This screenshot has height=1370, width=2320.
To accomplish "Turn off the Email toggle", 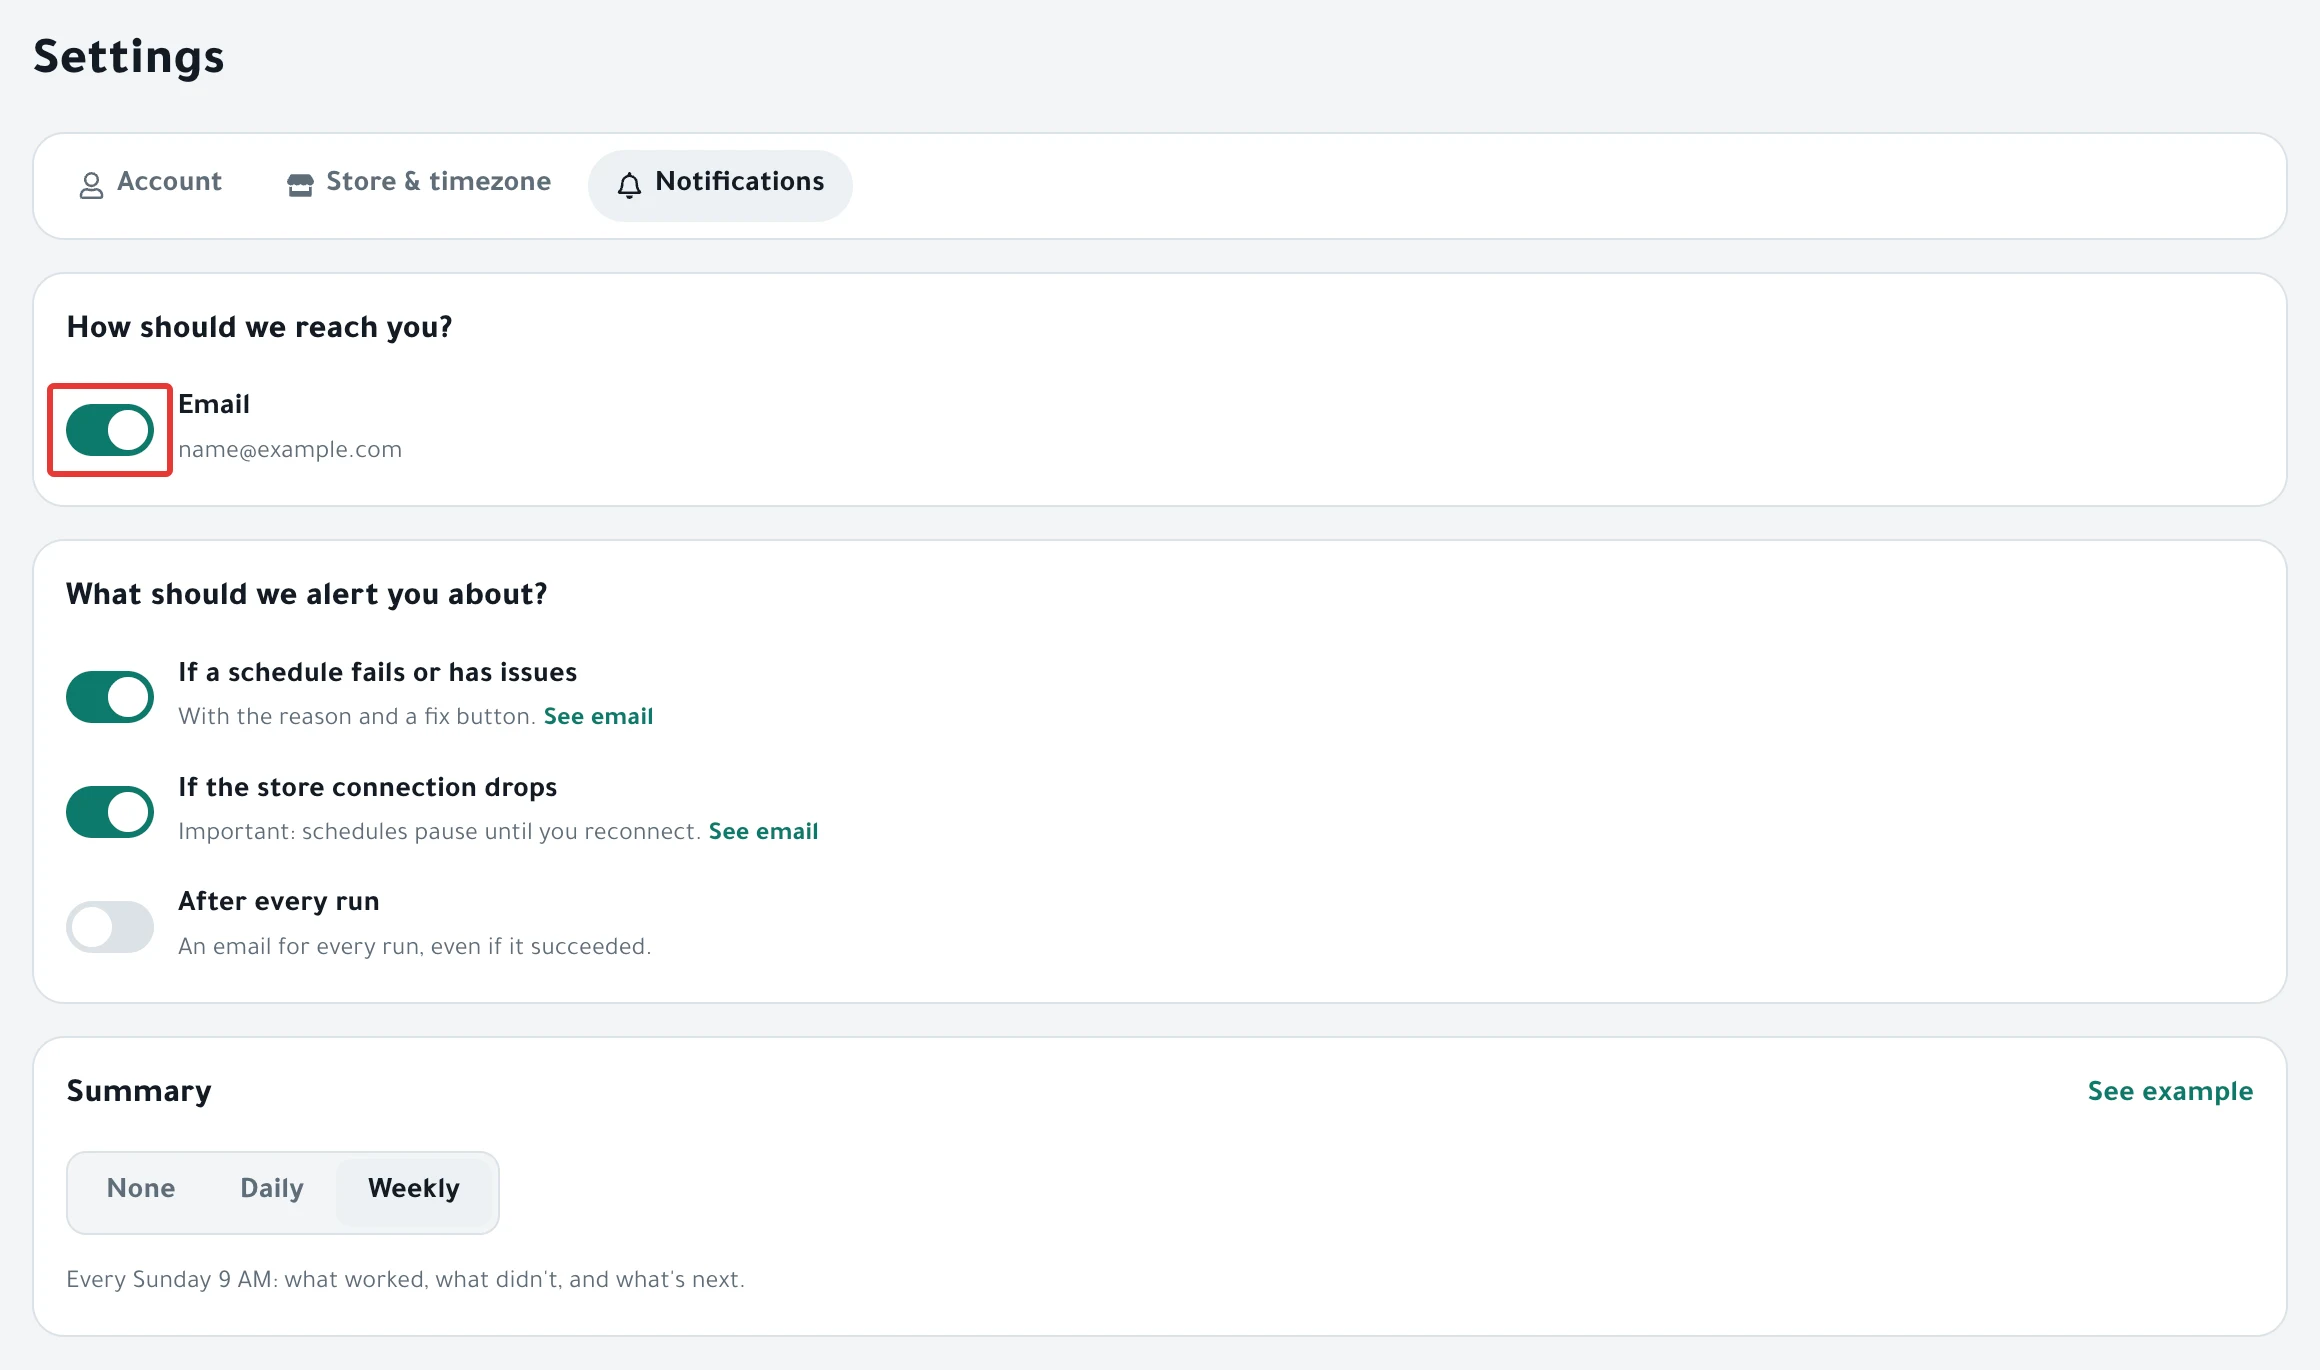I will pyautogui.click(x=110, y=430).
